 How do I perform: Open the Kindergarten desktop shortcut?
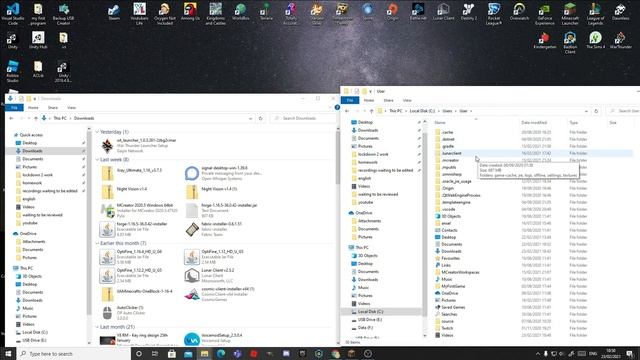coord(544,41)
